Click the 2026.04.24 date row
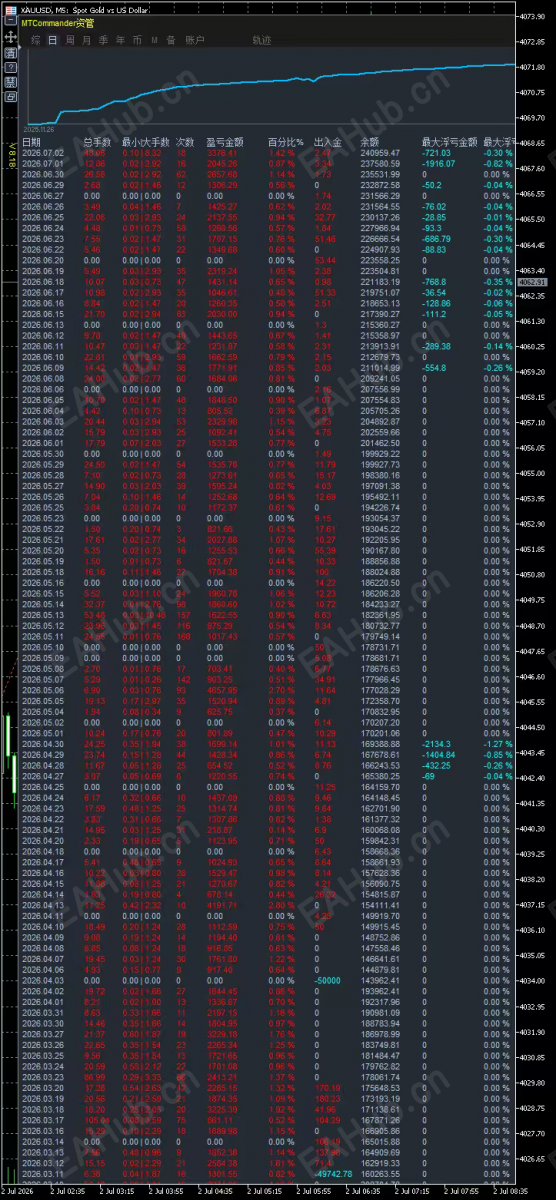The image size is (556, 1200). 43,797
